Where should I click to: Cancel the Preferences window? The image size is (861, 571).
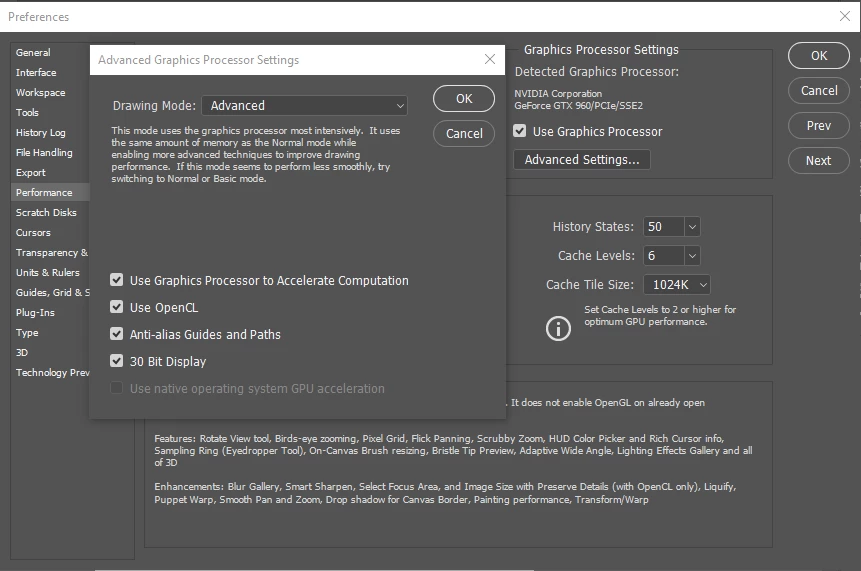[x=819, y=91]
